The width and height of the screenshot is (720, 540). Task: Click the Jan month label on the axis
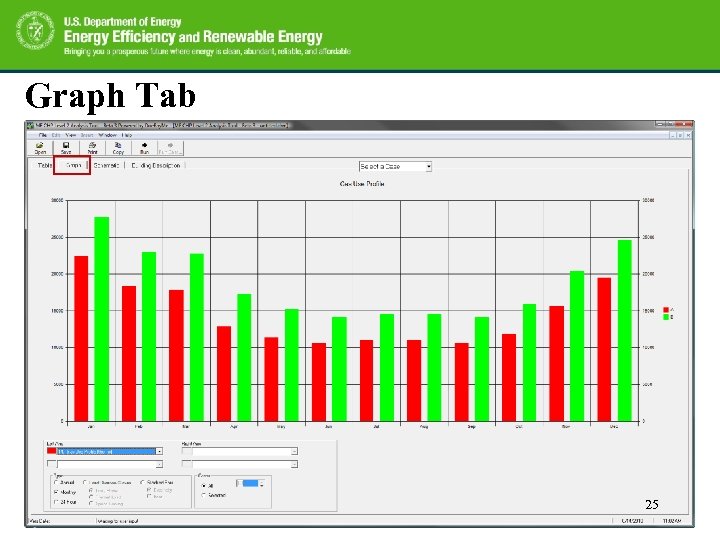pos(91,427)
